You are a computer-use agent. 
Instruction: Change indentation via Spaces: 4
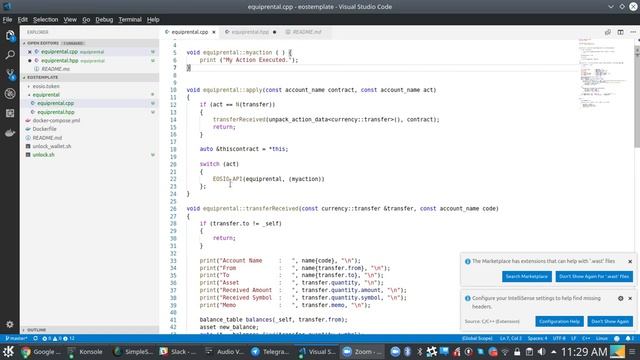tap(537, 338)
